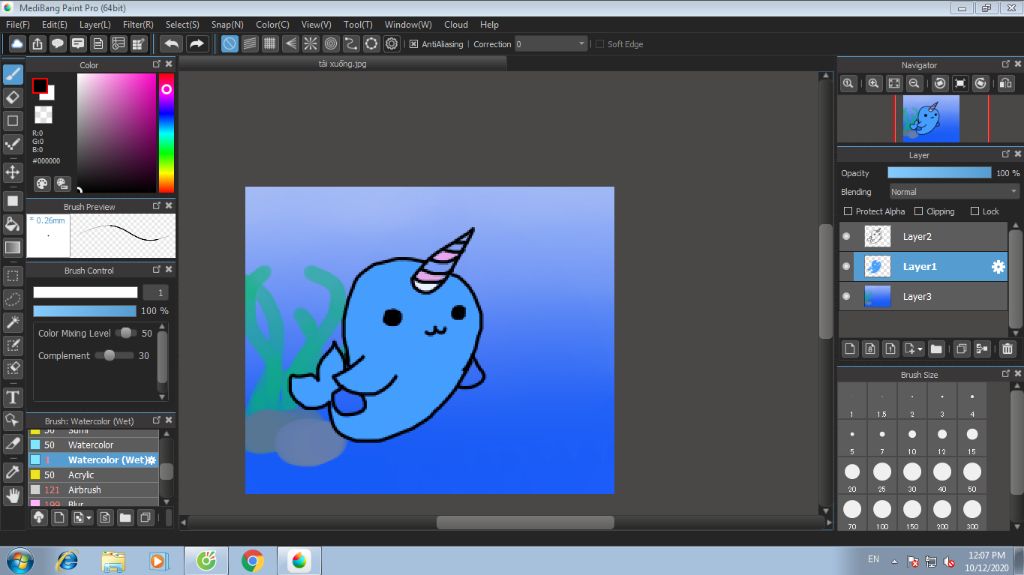Enable the Clipping checkbox
This screenshot has height=575, width=1024.
918,211
